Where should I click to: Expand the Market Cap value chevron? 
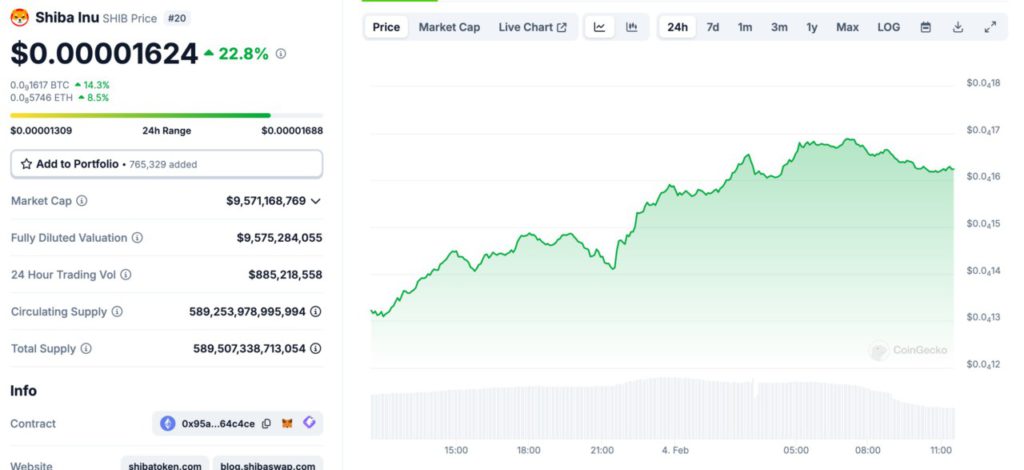click(x=316, y=201)
